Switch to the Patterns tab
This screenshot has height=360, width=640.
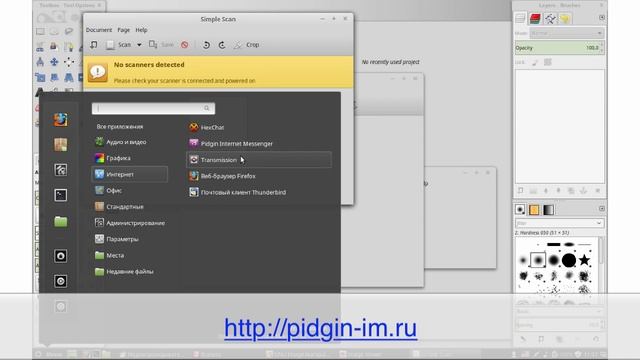[534, 209]
